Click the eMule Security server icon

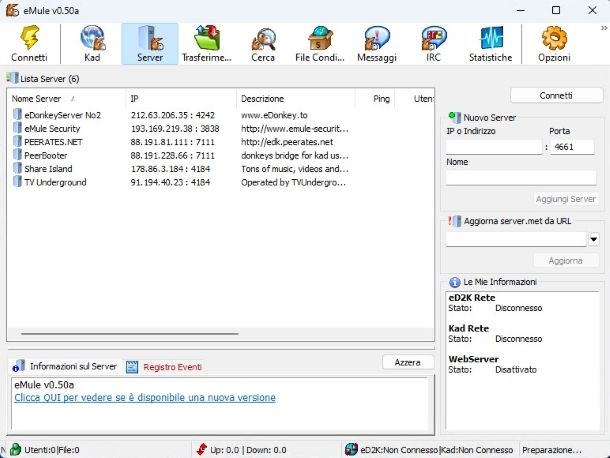point(18,128)
